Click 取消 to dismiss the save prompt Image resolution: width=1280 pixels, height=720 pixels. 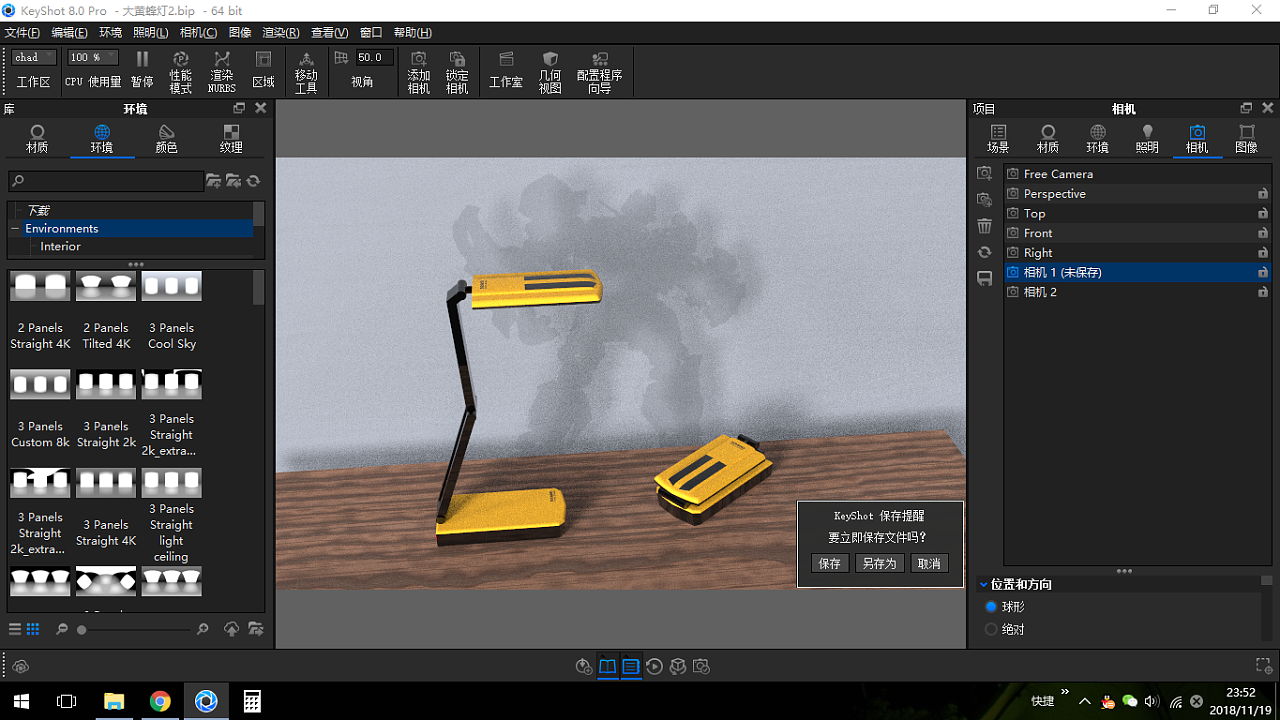(929, 563)
